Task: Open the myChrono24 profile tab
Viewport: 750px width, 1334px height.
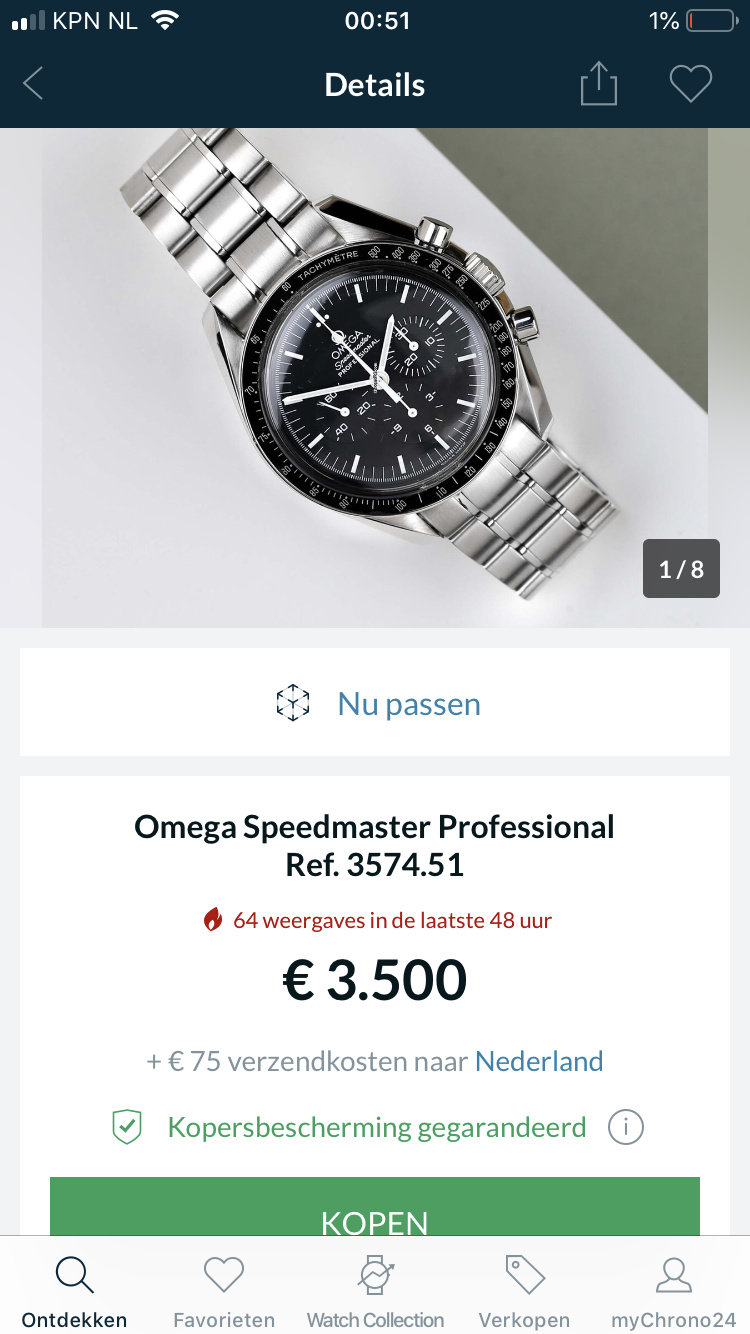Action: click(x=673, y=1291)
